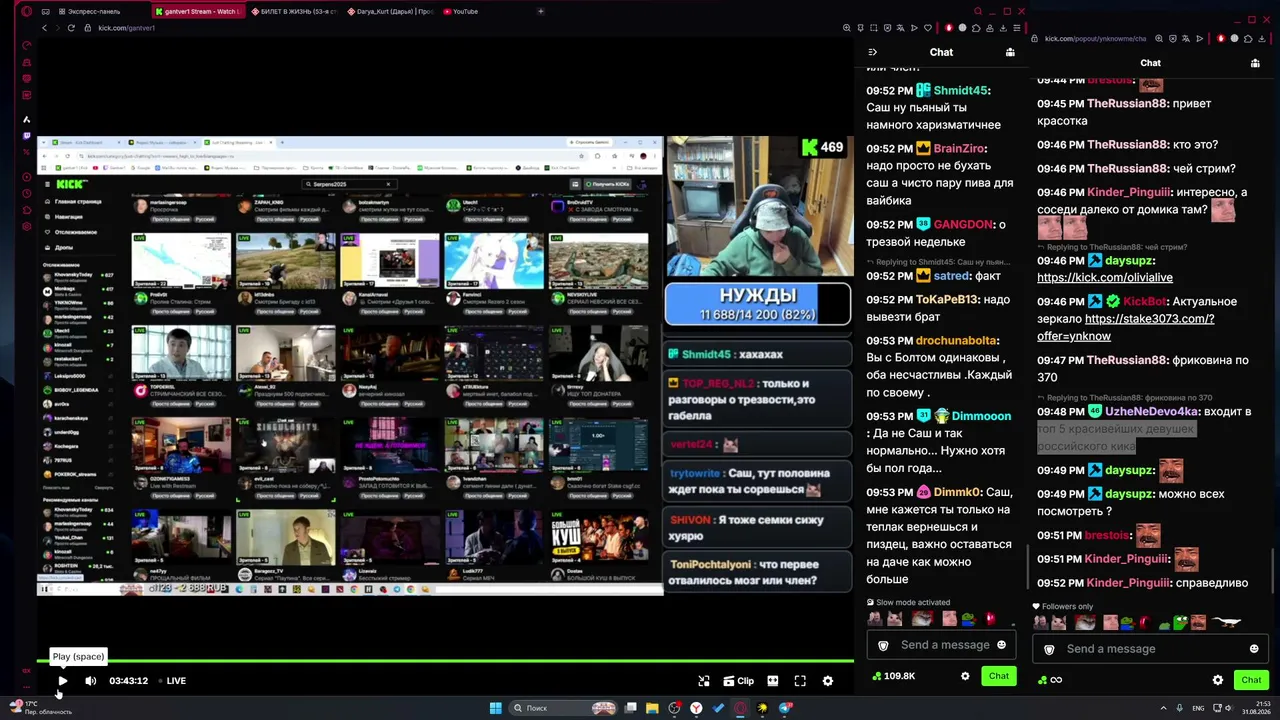Click the taskbar Поиск search box

tap(564, 708)
